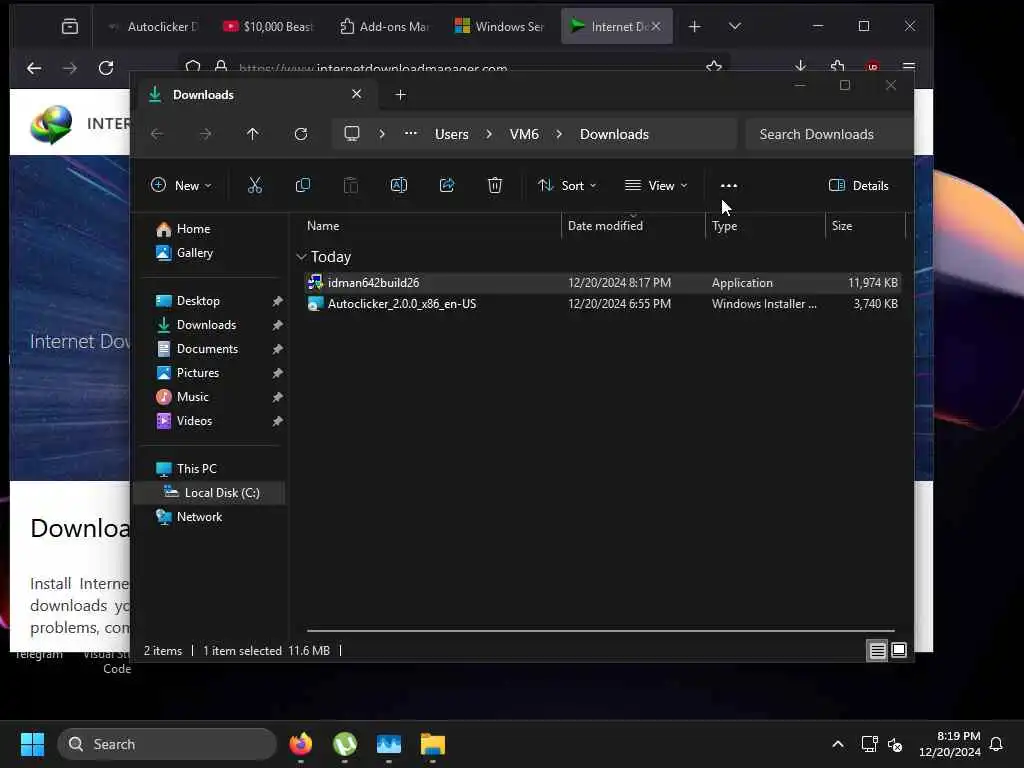The height and width of the screenshot is (768, 1024).
Task: Close the Internet Download Manager browser tab
Action: tap(656, 26)
